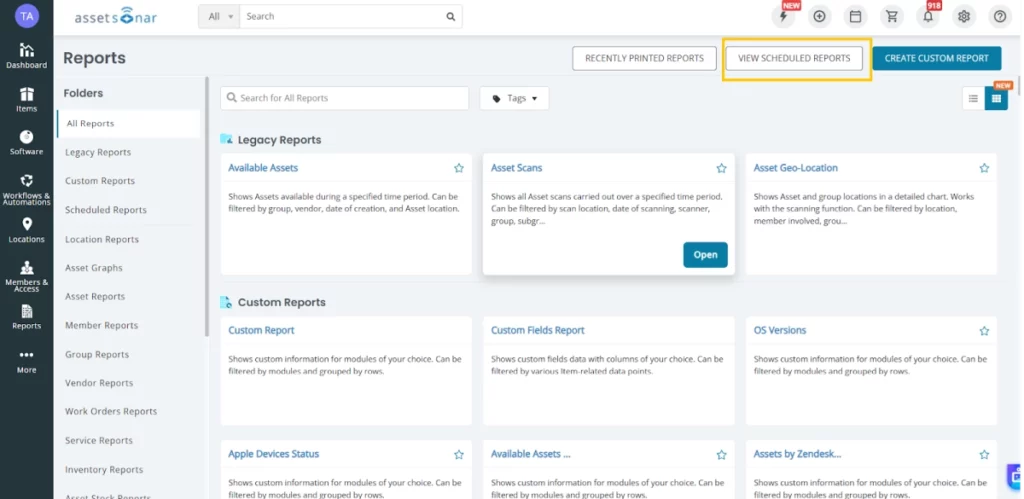The image size is (1024, 499).
Task: Select Asset Graphs folder
Action: click(x=94, y=268)
